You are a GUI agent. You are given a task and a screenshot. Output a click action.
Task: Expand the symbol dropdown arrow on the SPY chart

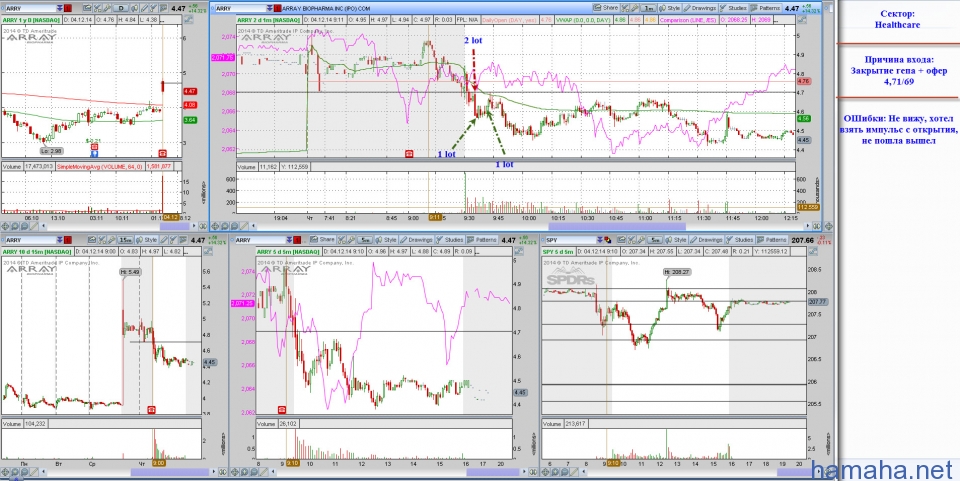pos(600,240)
